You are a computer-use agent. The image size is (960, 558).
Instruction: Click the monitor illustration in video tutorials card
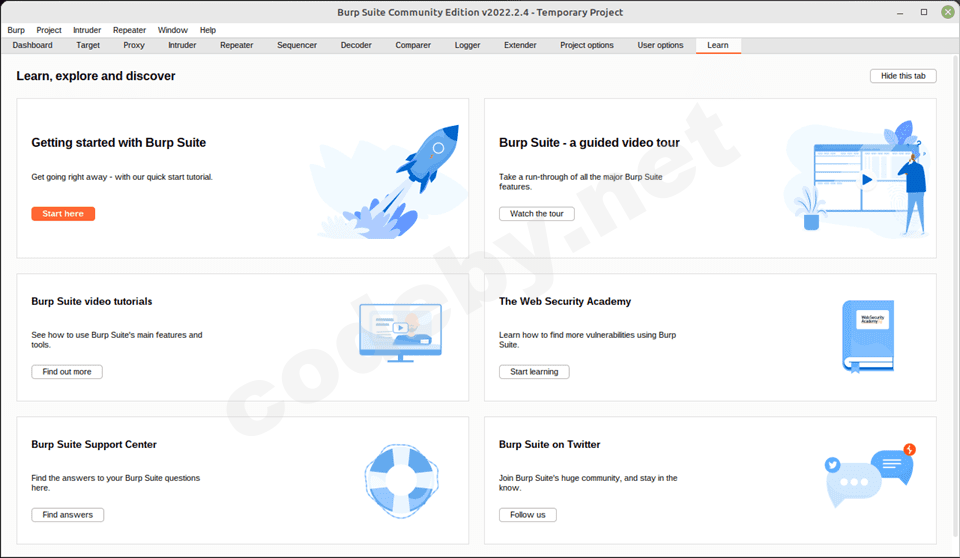(x=400, y=333)
